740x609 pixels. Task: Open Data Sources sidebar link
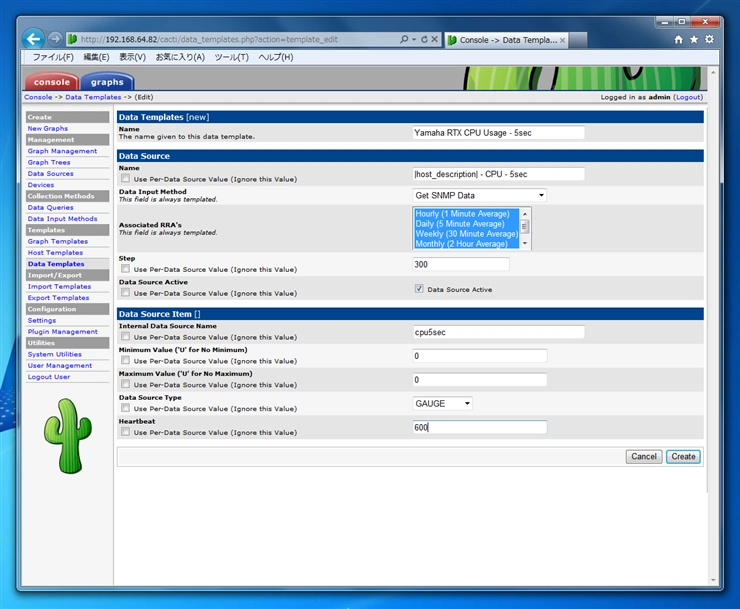(x=50, y=174)
